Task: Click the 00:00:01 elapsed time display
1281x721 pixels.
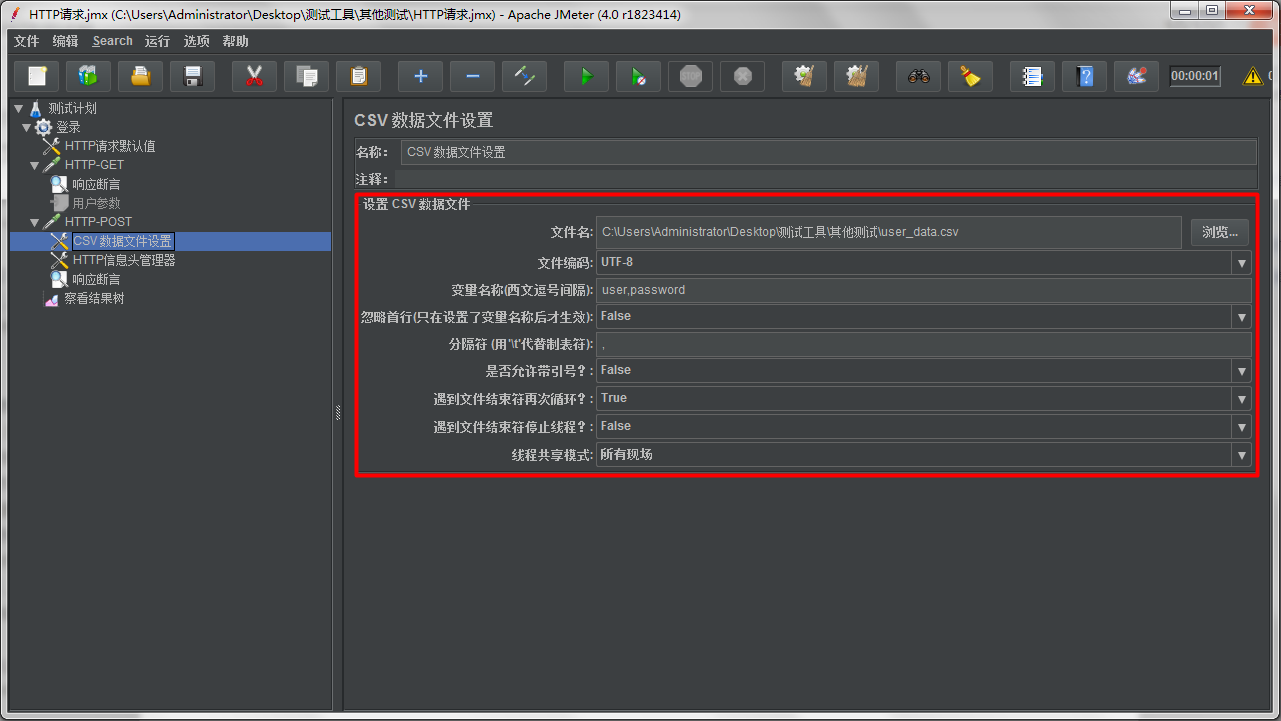Action: [x=1195, y=76]
